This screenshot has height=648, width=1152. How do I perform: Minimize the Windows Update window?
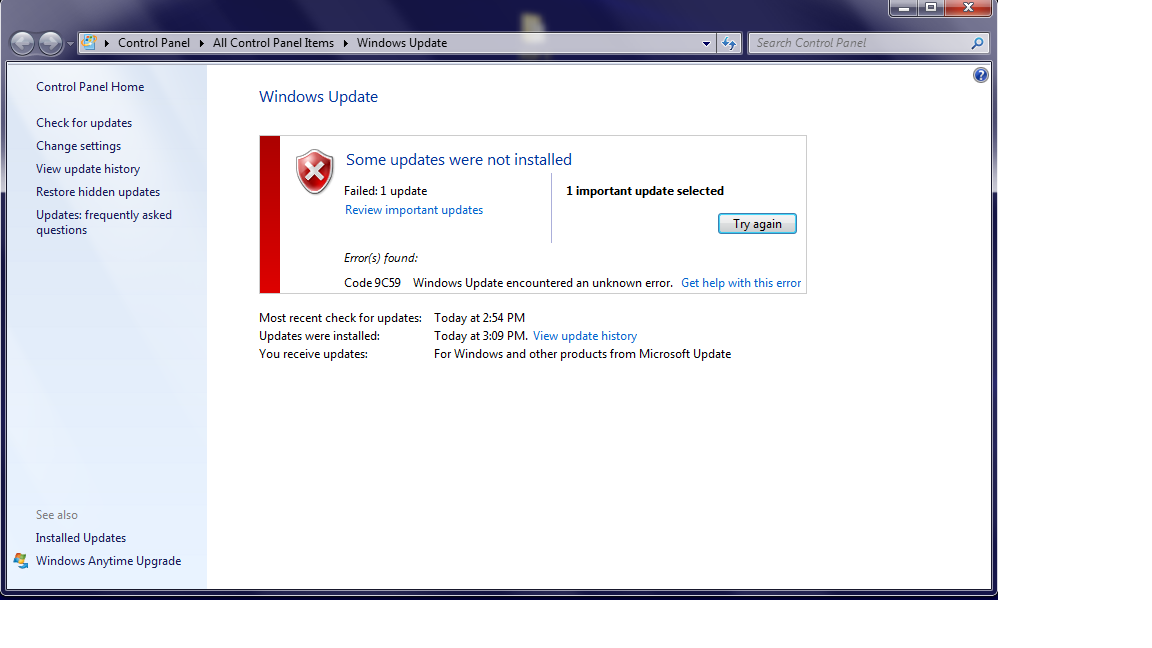coord(904,8)
